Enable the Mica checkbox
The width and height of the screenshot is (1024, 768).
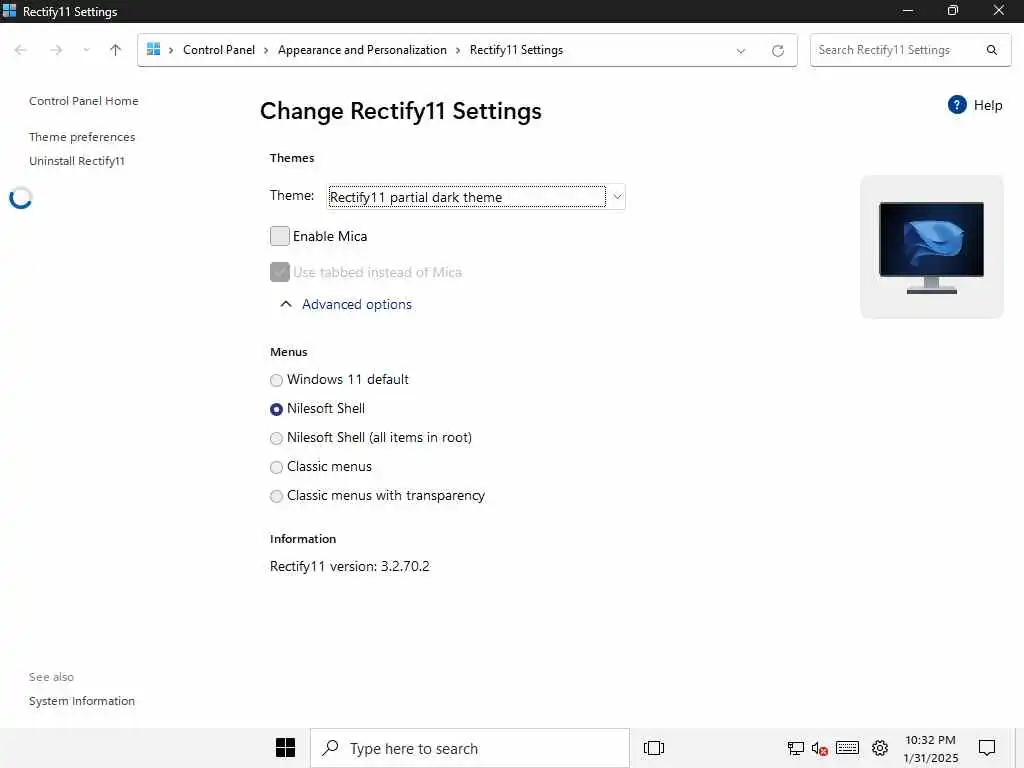[280, 236]
